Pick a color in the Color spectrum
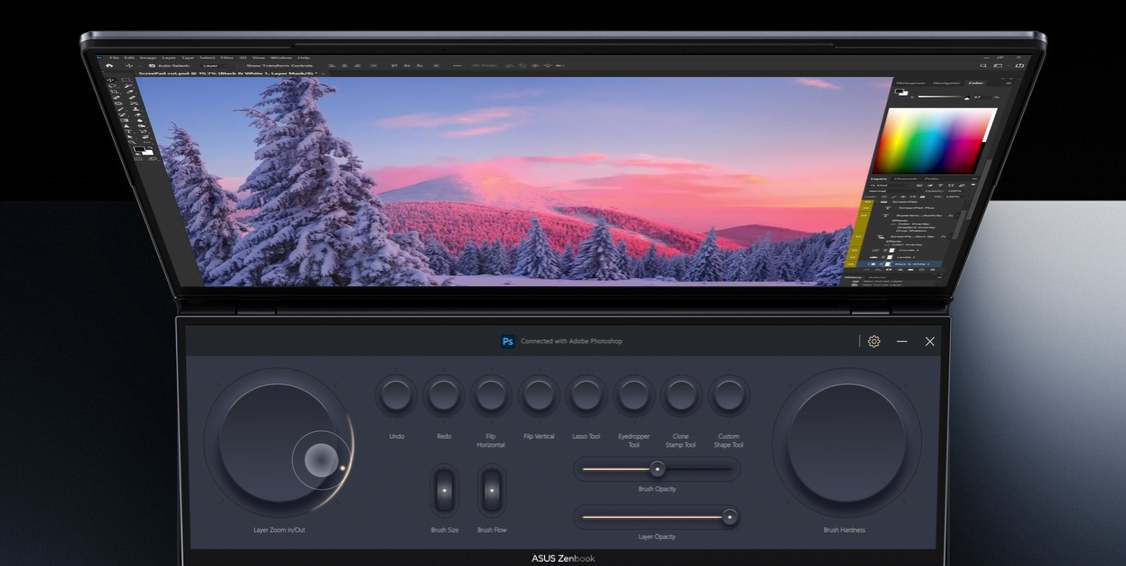The image size is (1126, 566). (x=935, y=141)
